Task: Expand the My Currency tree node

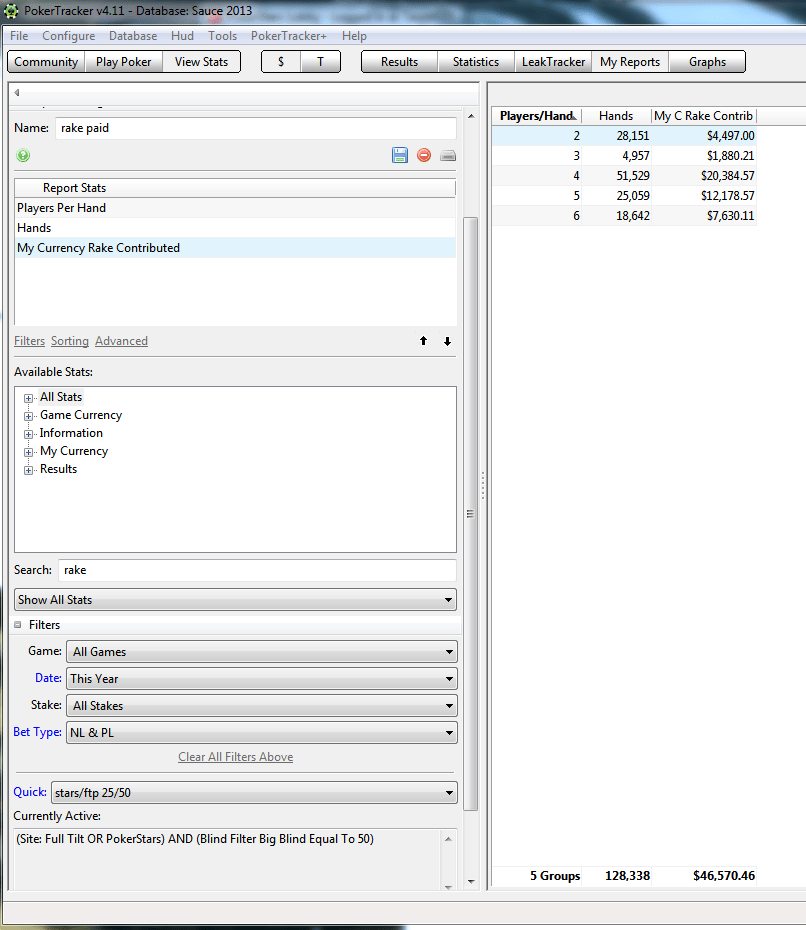Action: click(x=28, y=452)
